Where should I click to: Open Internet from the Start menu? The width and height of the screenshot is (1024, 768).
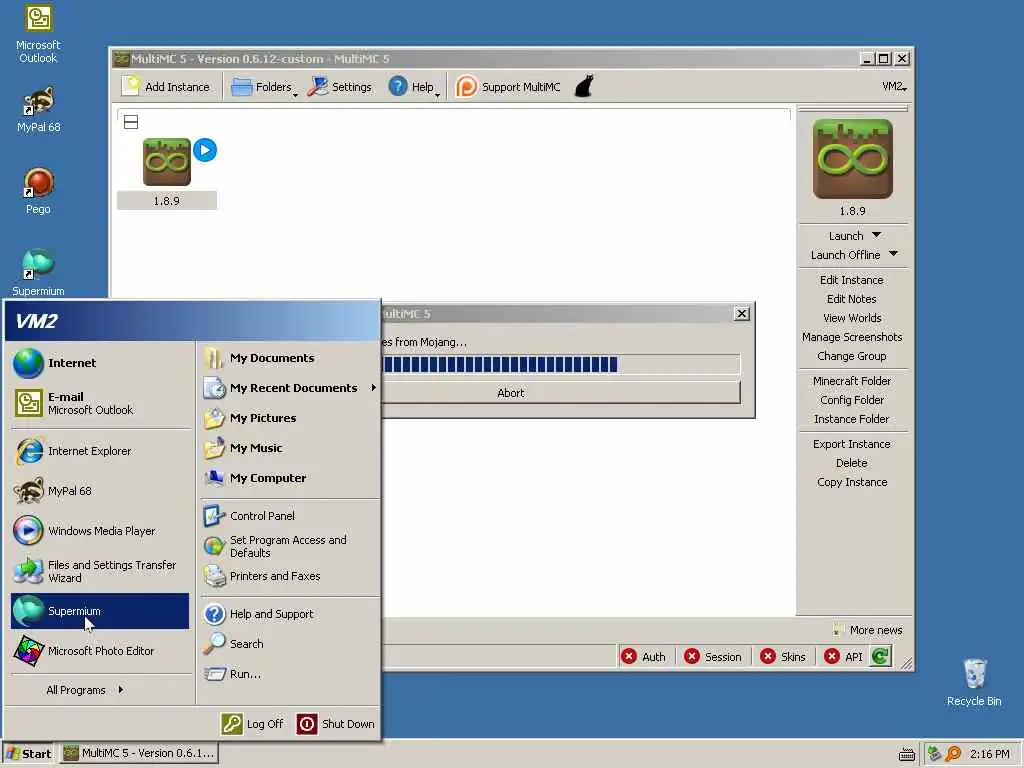(x=100, y=363)
